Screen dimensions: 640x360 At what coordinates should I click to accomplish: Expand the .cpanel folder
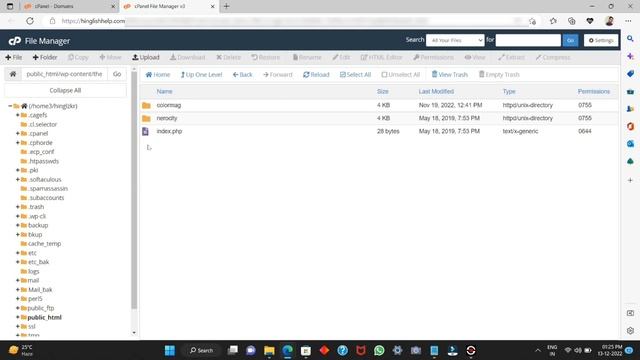point(18,133)
